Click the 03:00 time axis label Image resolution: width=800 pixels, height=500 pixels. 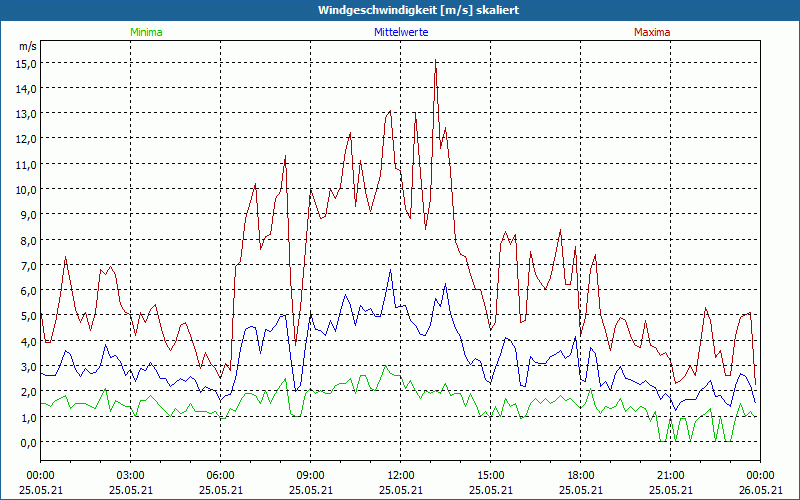131,476
